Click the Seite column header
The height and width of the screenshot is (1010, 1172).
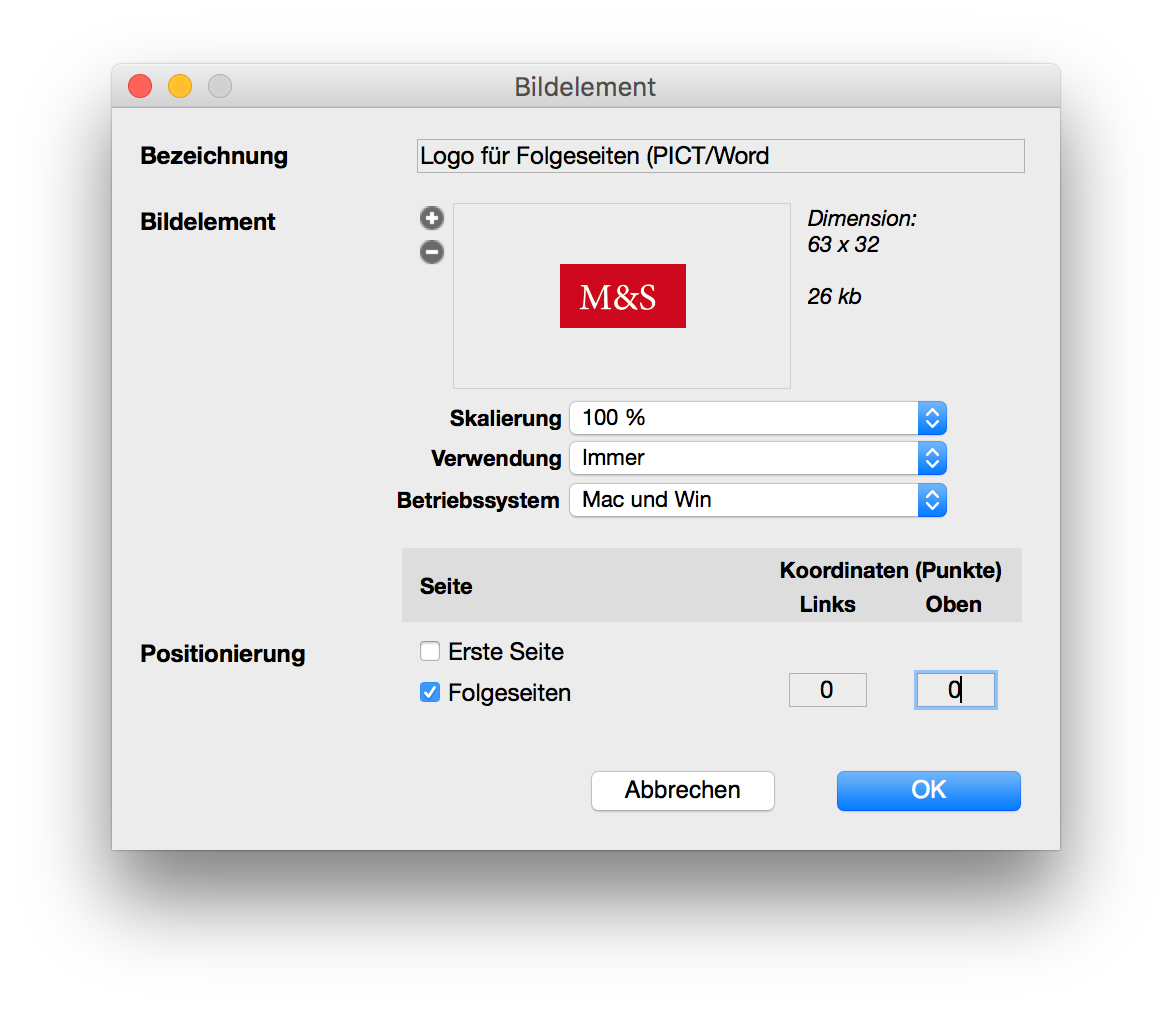coord(445,586)
